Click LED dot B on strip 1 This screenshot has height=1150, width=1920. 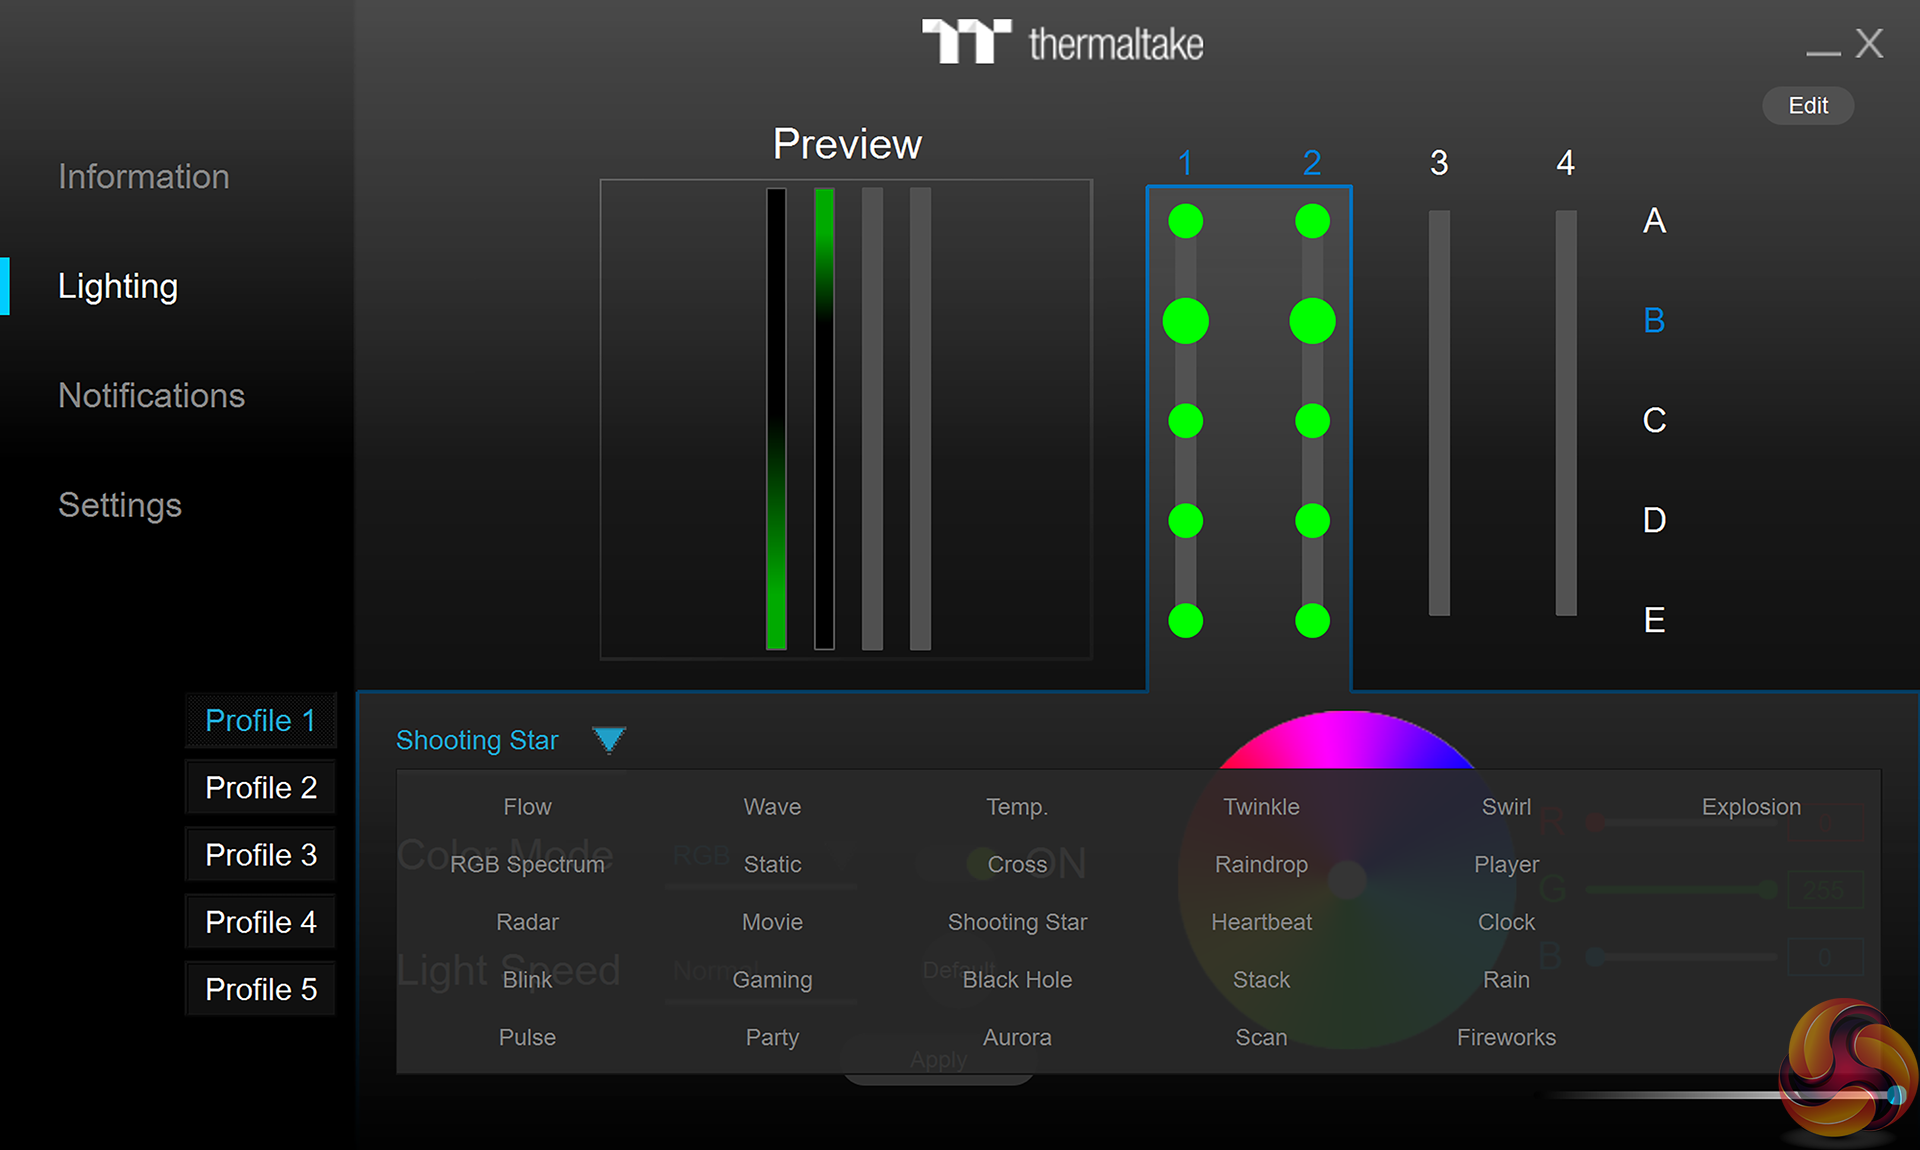[1185, 321]
